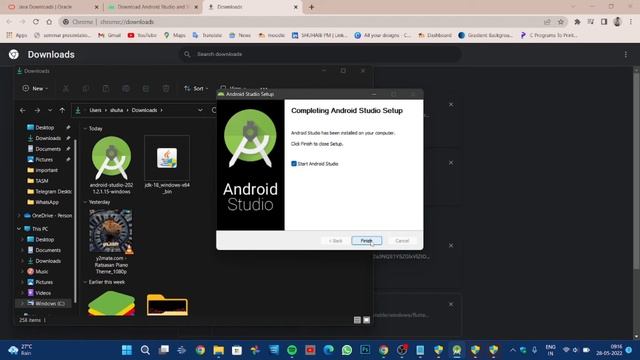Switch Explorer to large icons view

coord(367,320)
